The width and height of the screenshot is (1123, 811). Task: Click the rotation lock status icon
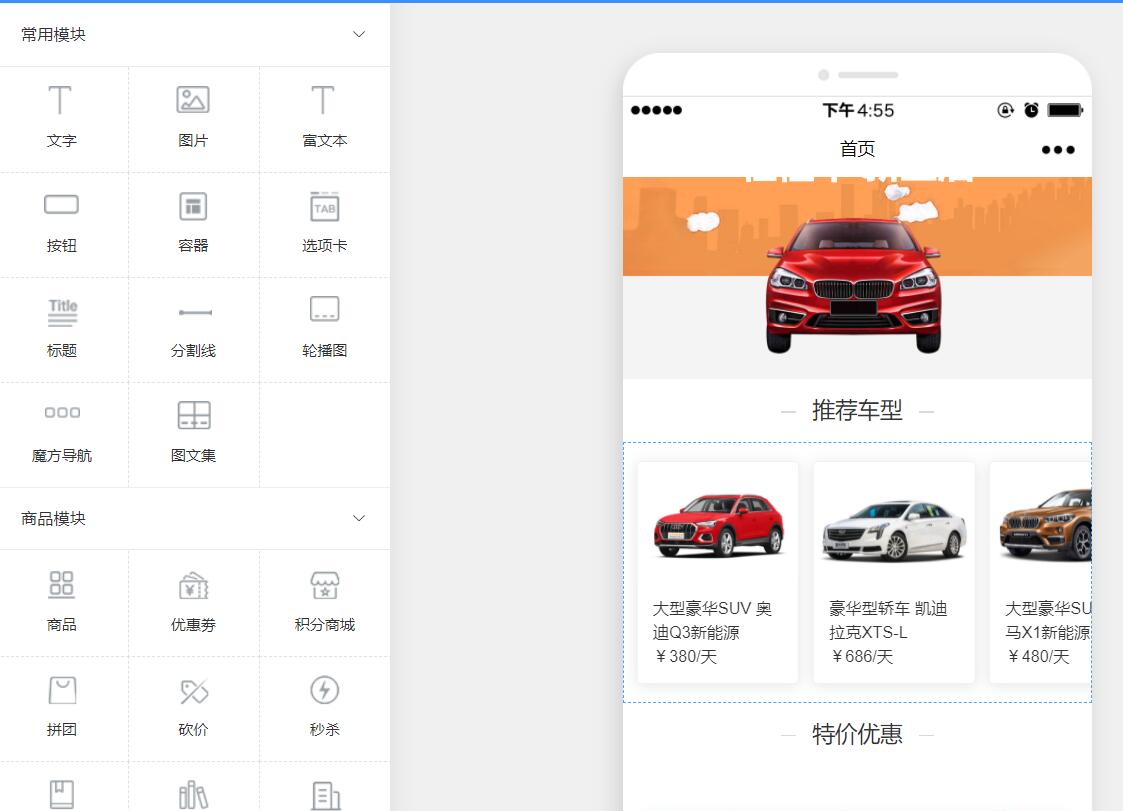click(1006, 110)
